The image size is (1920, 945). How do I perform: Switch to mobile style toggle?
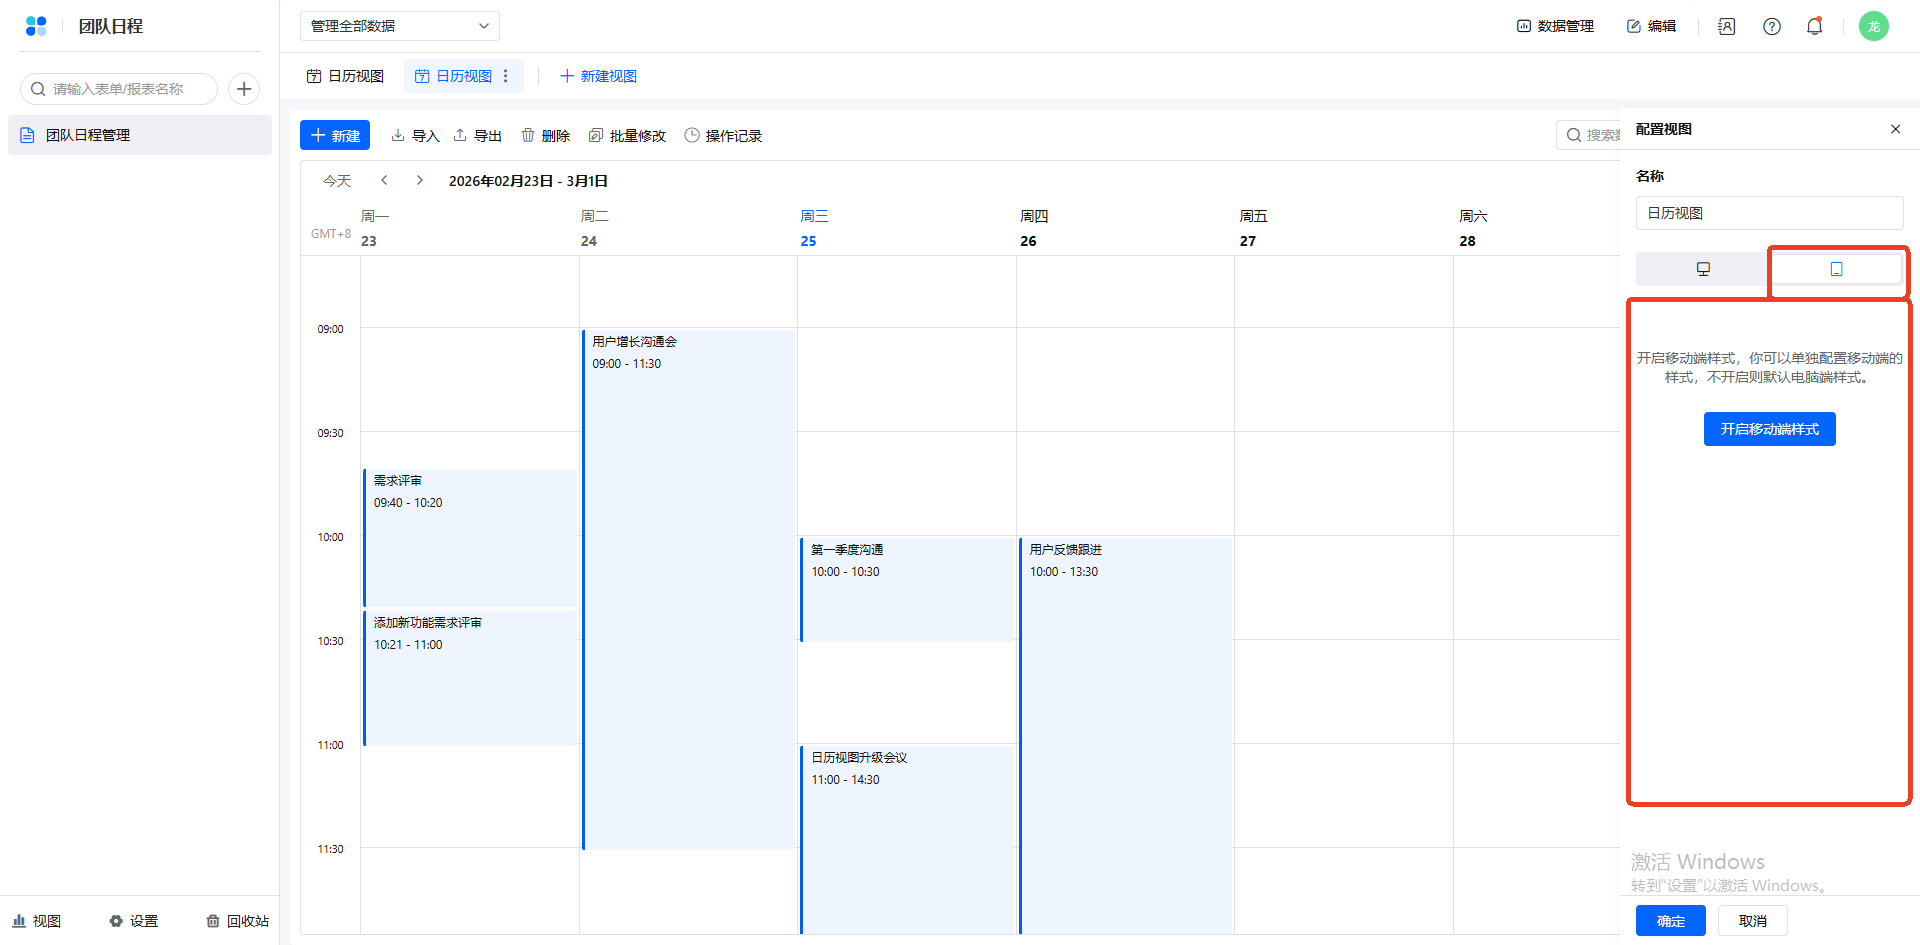tap(1836, 269)
